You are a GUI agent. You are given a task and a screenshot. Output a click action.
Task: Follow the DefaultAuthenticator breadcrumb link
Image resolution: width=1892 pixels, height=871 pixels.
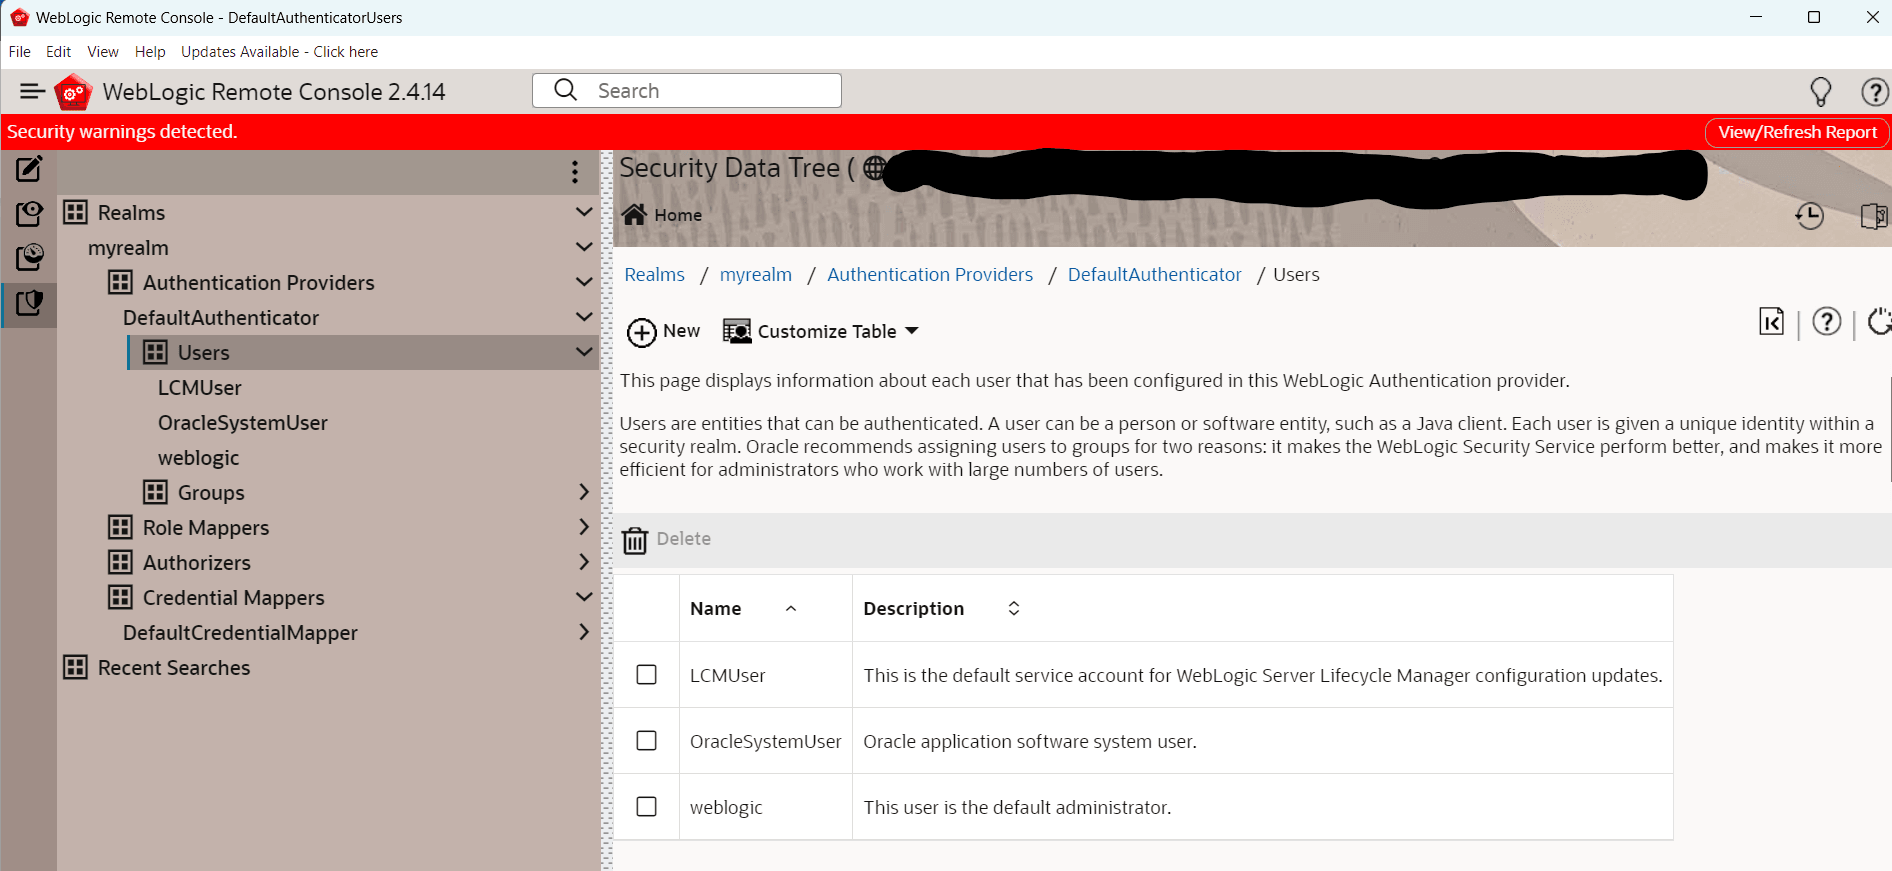(x=1155, y=275)
